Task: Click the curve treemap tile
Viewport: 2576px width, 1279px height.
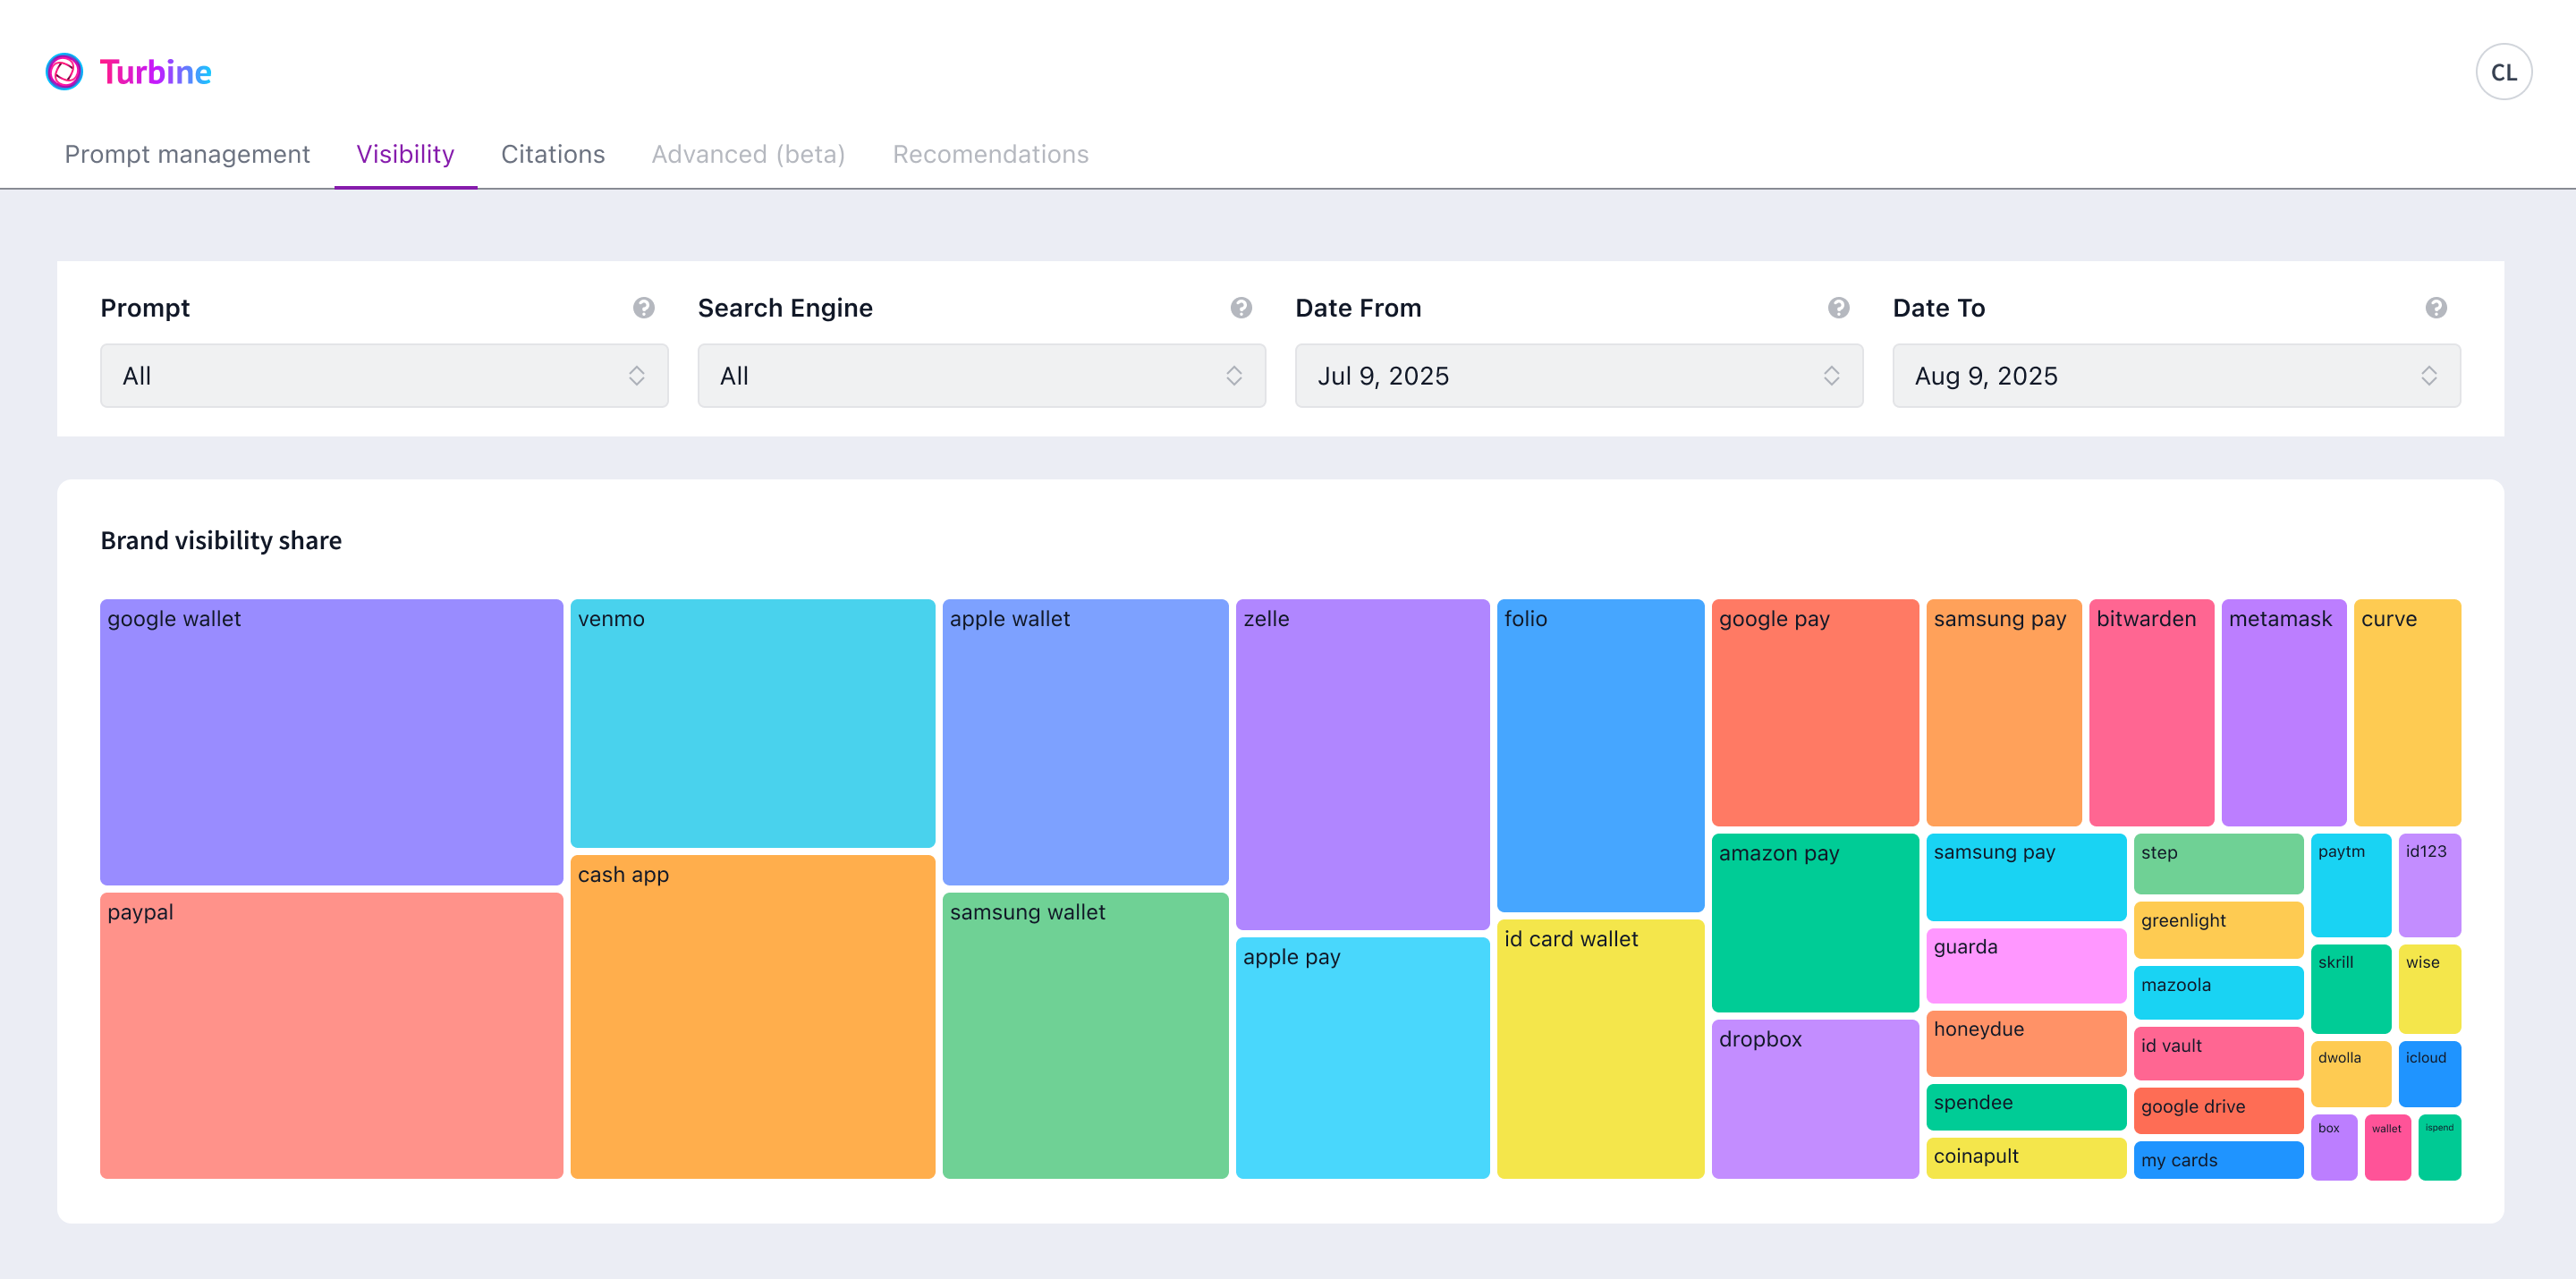Action: (x=2407, y=712)
